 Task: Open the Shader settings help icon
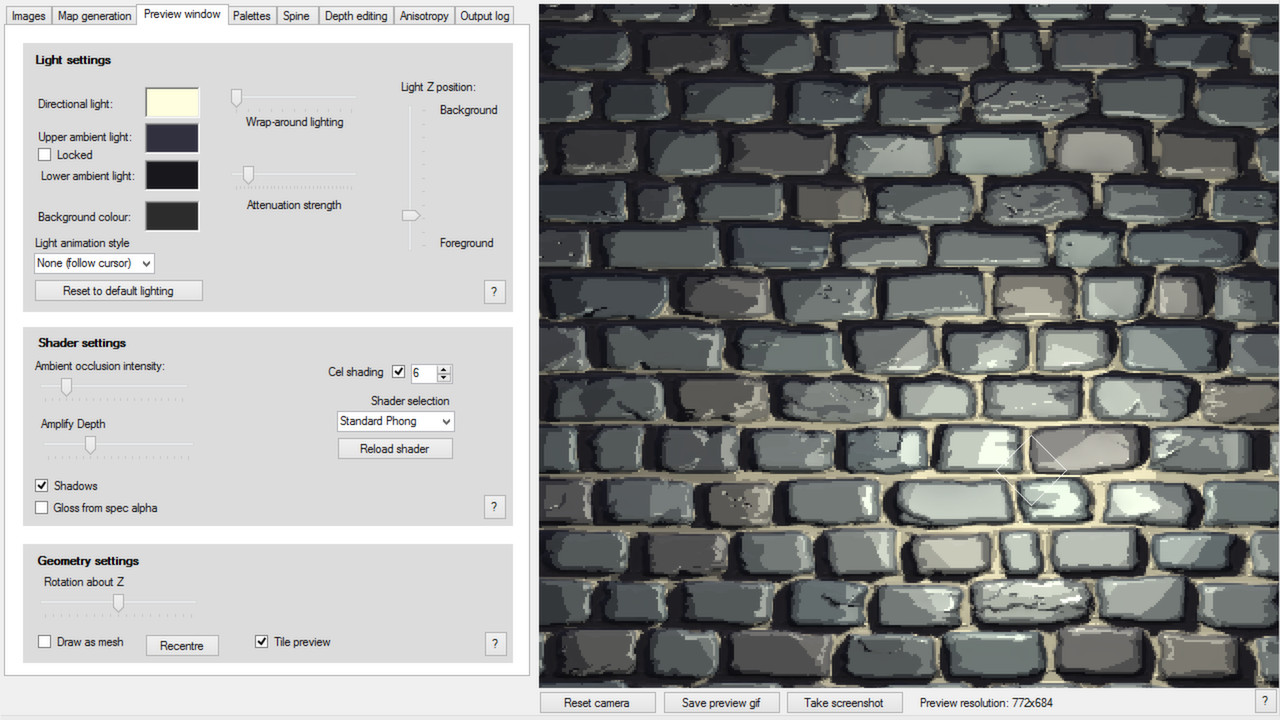tap(494, 507)
